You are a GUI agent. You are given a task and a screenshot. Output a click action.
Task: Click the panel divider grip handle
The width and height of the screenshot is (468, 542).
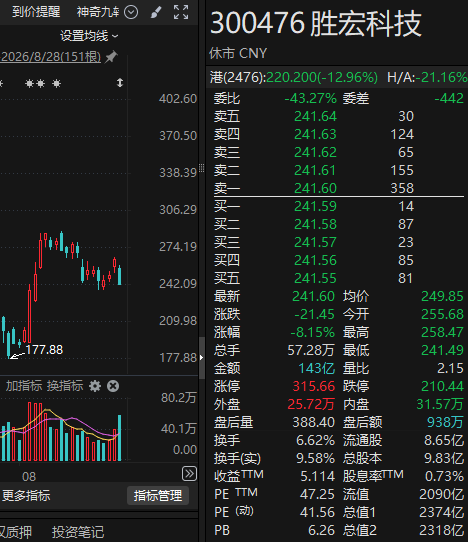click(202, 168)
